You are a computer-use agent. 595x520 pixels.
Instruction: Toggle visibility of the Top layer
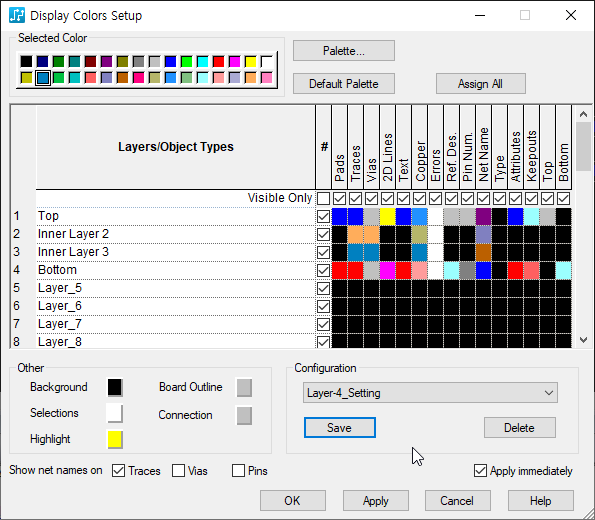click(x=323, y=216)
